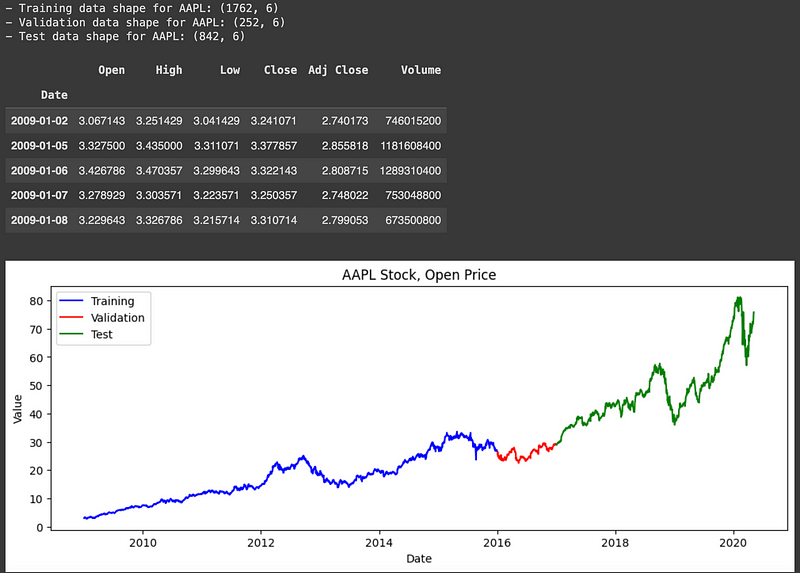This screenshot has width=800, height=573.
Task: Click Close value 3.250357
Action: (273, 195)
